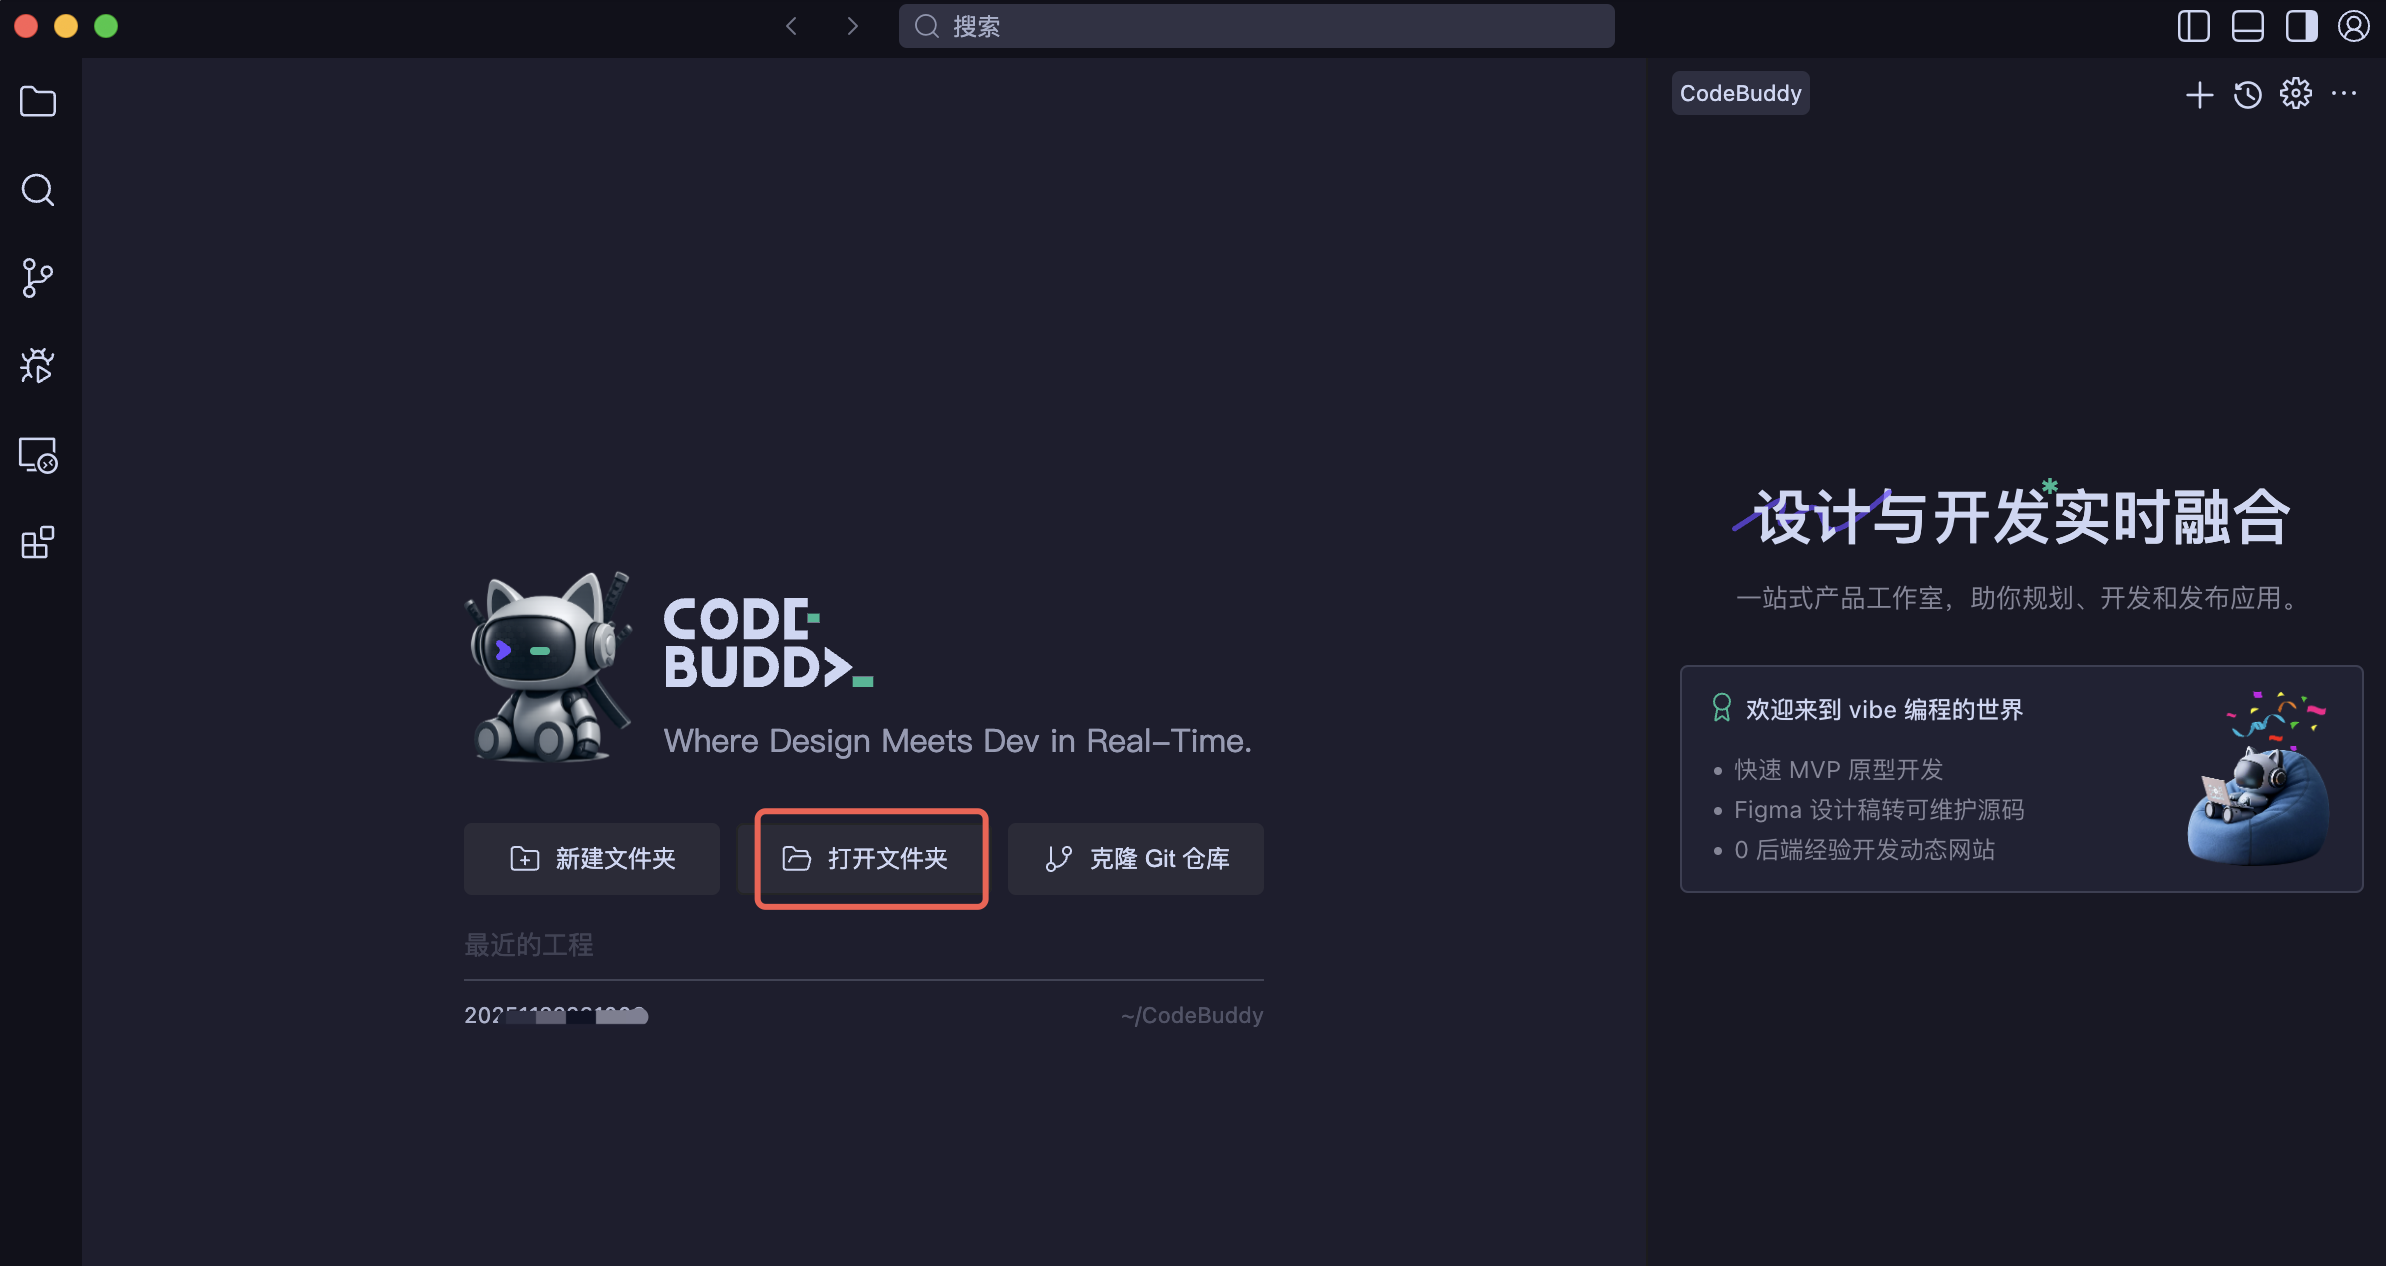Open the Explorer folder icon in sidebar
This screenshot has width=2386, height=1266.
[38, 102]
